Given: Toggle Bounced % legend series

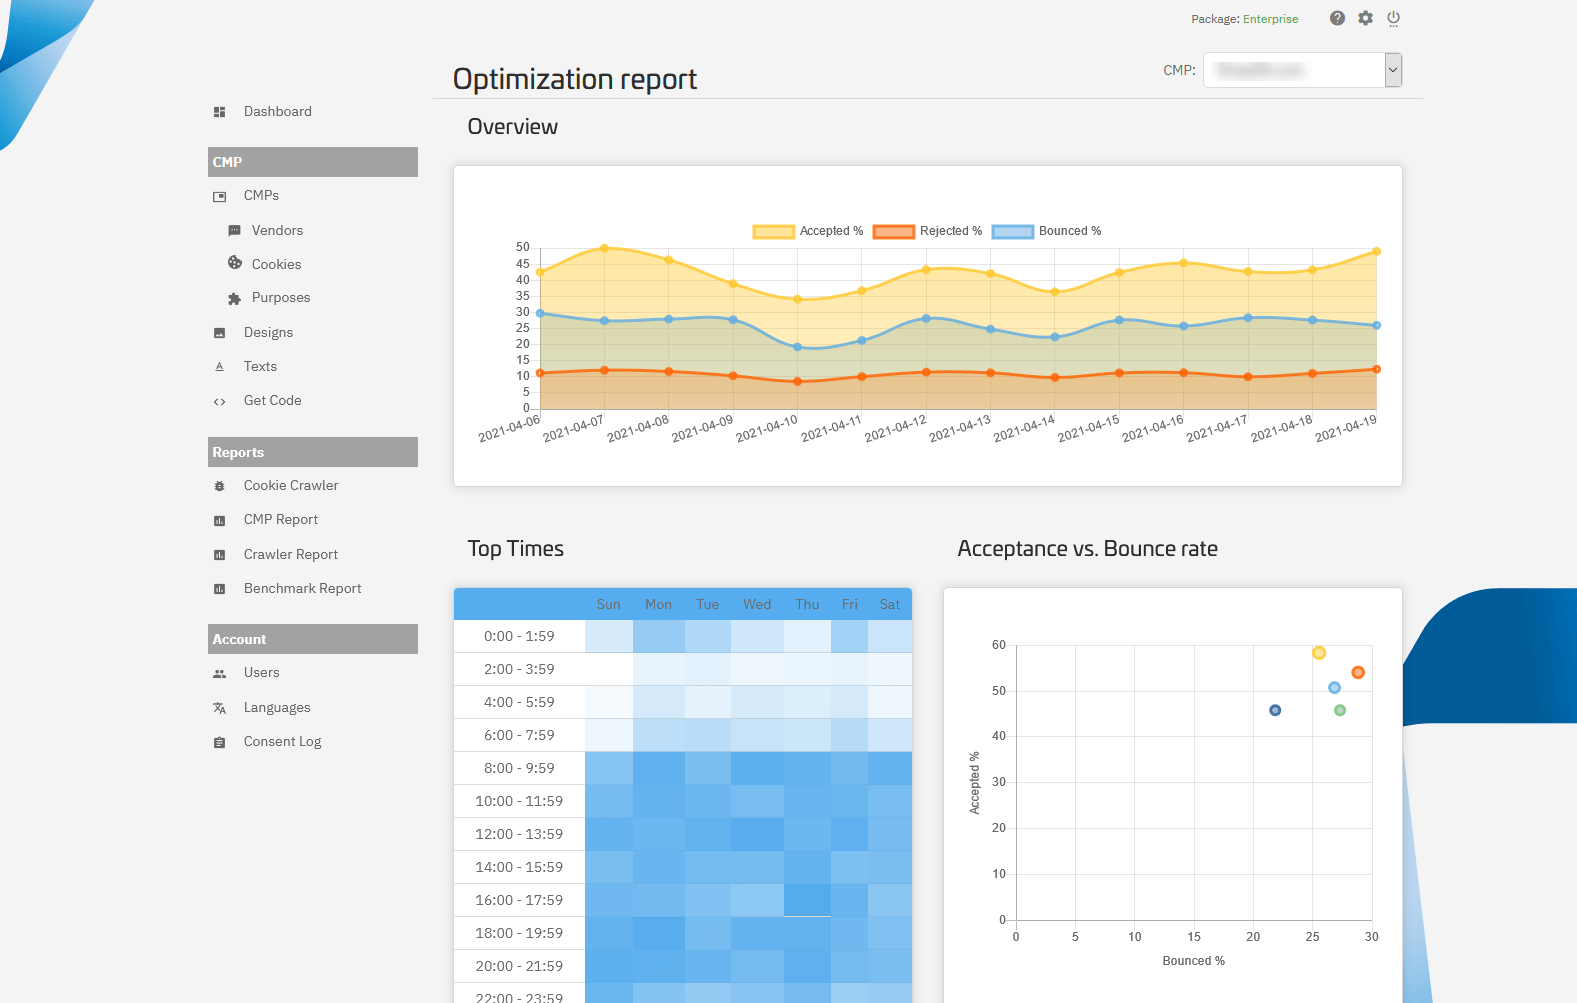Looking at the screenshot, I should (x=1047, y=231).
